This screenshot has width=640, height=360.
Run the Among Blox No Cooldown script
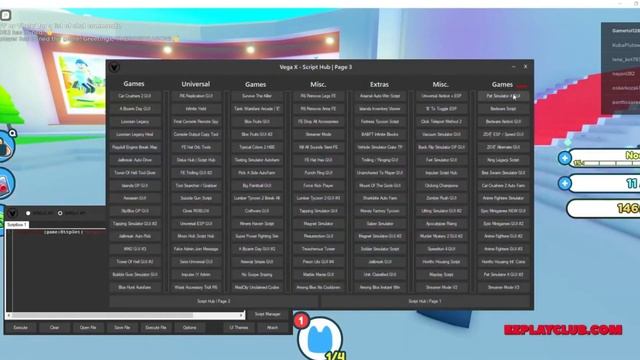tap(318, 287)
